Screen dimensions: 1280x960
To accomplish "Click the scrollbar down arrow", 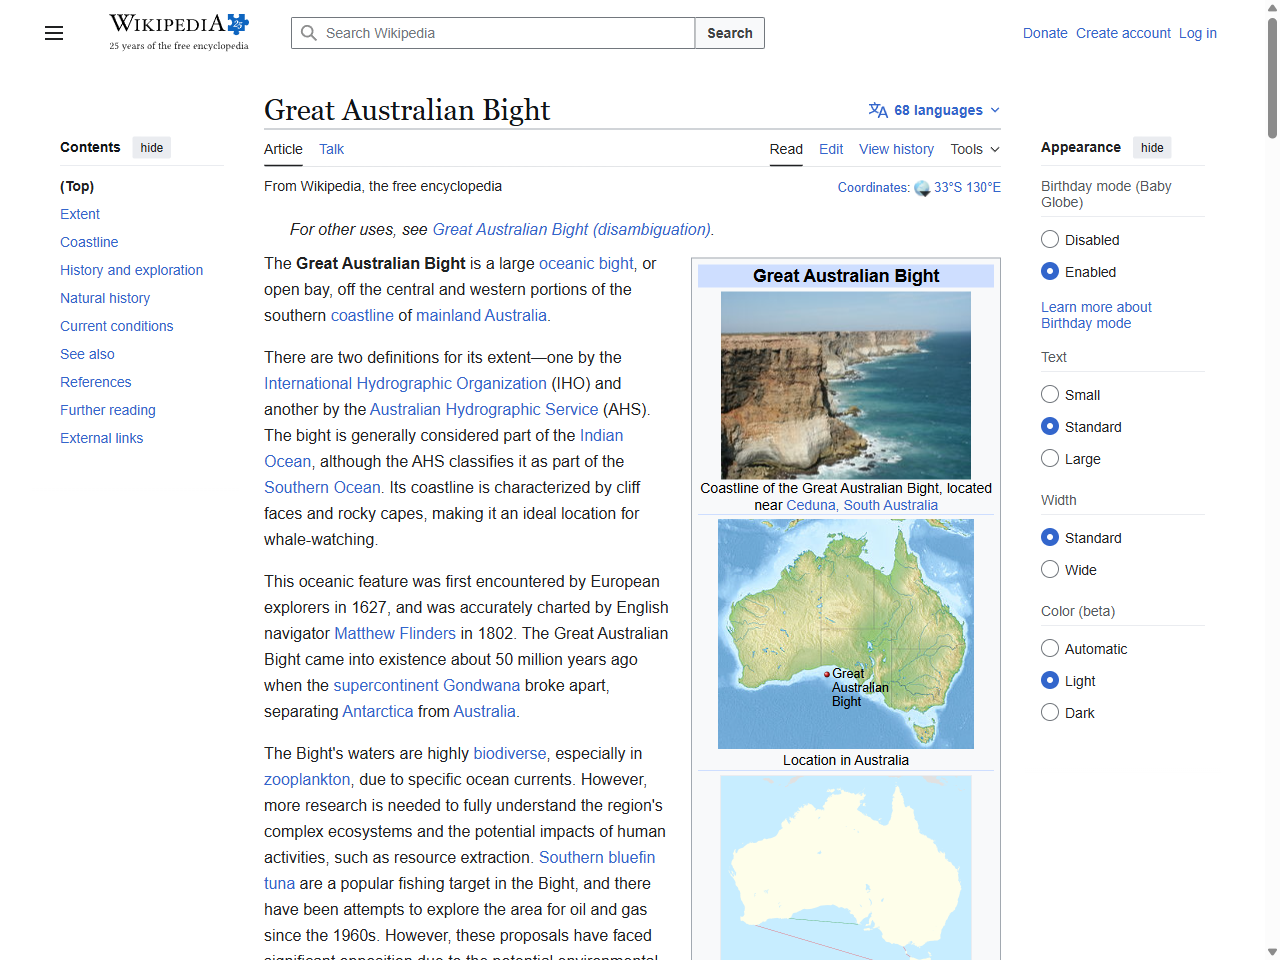I will tap(1272, 952).
